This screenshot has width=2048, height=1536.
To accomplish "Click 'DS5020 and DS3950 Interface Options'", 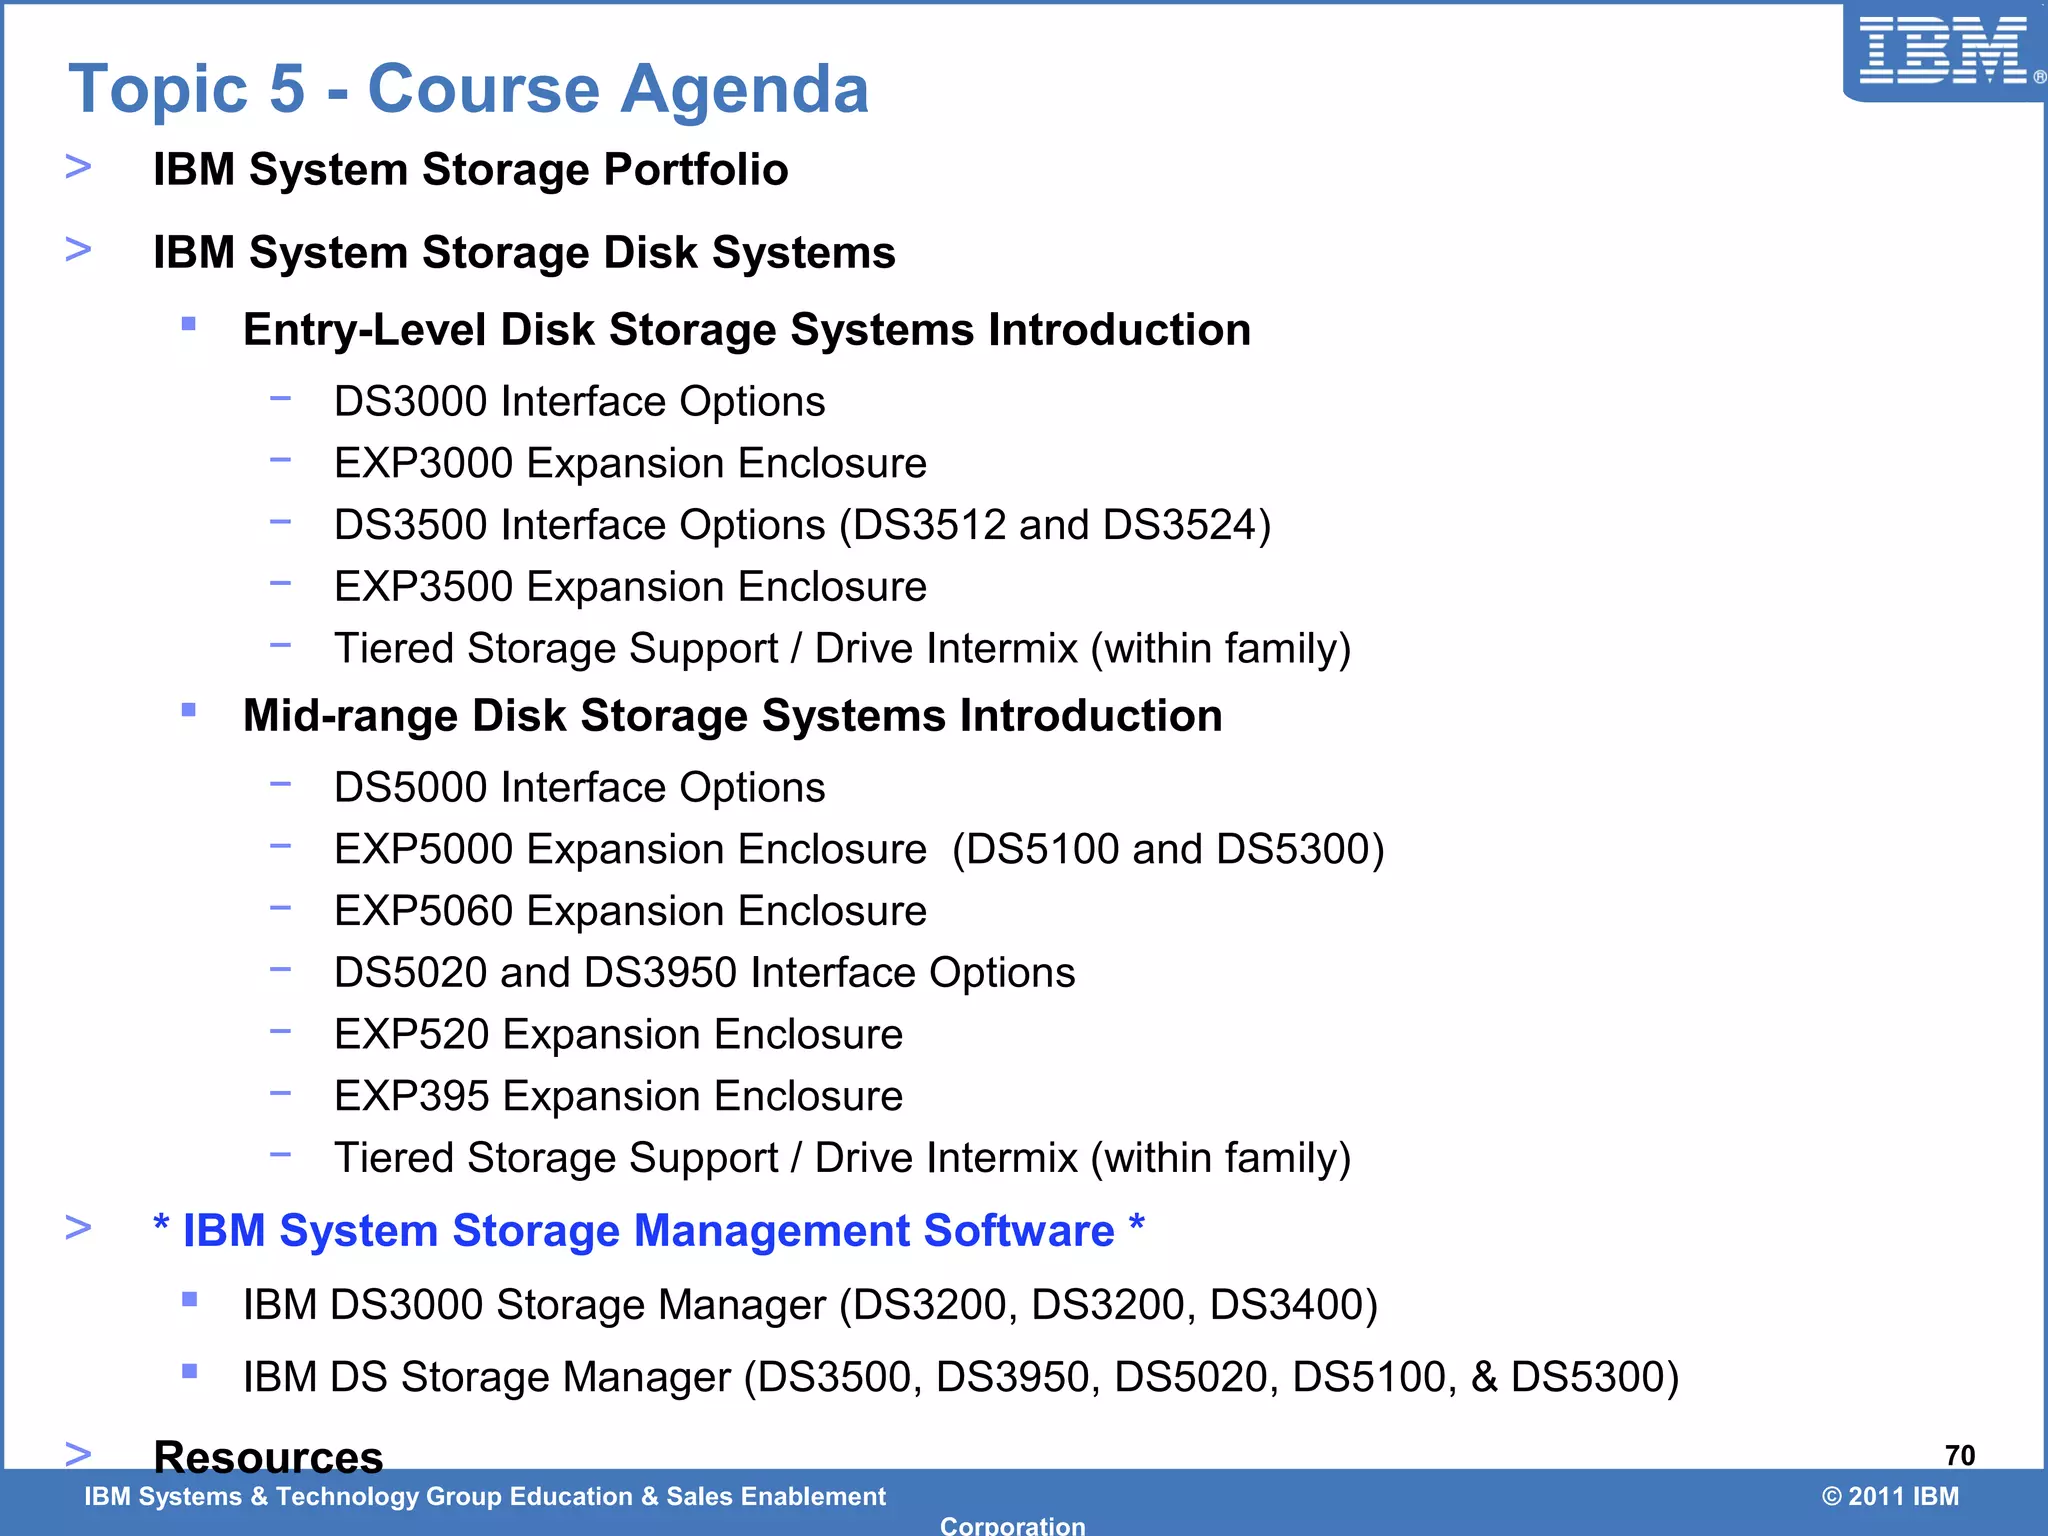I will pyautogui.click(x=705, y=973).
